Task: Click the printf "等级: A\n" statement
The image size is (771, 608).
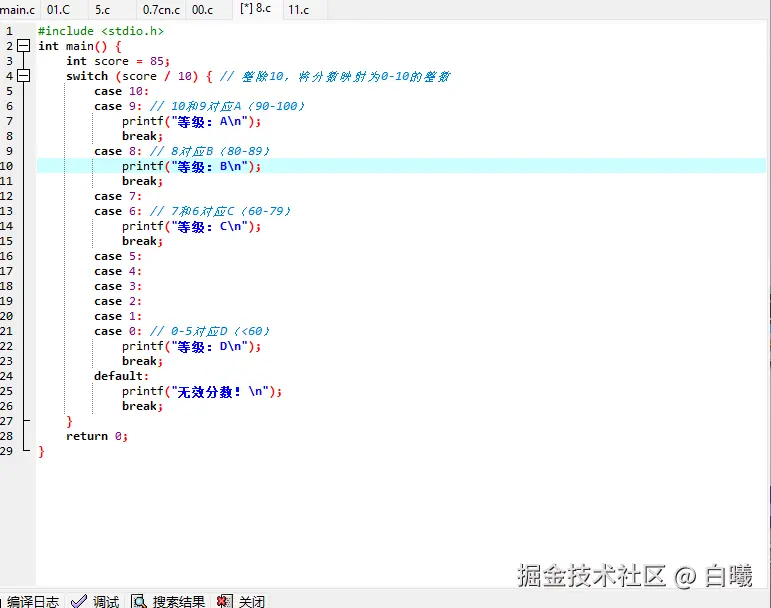Action: tap(191, 121)
